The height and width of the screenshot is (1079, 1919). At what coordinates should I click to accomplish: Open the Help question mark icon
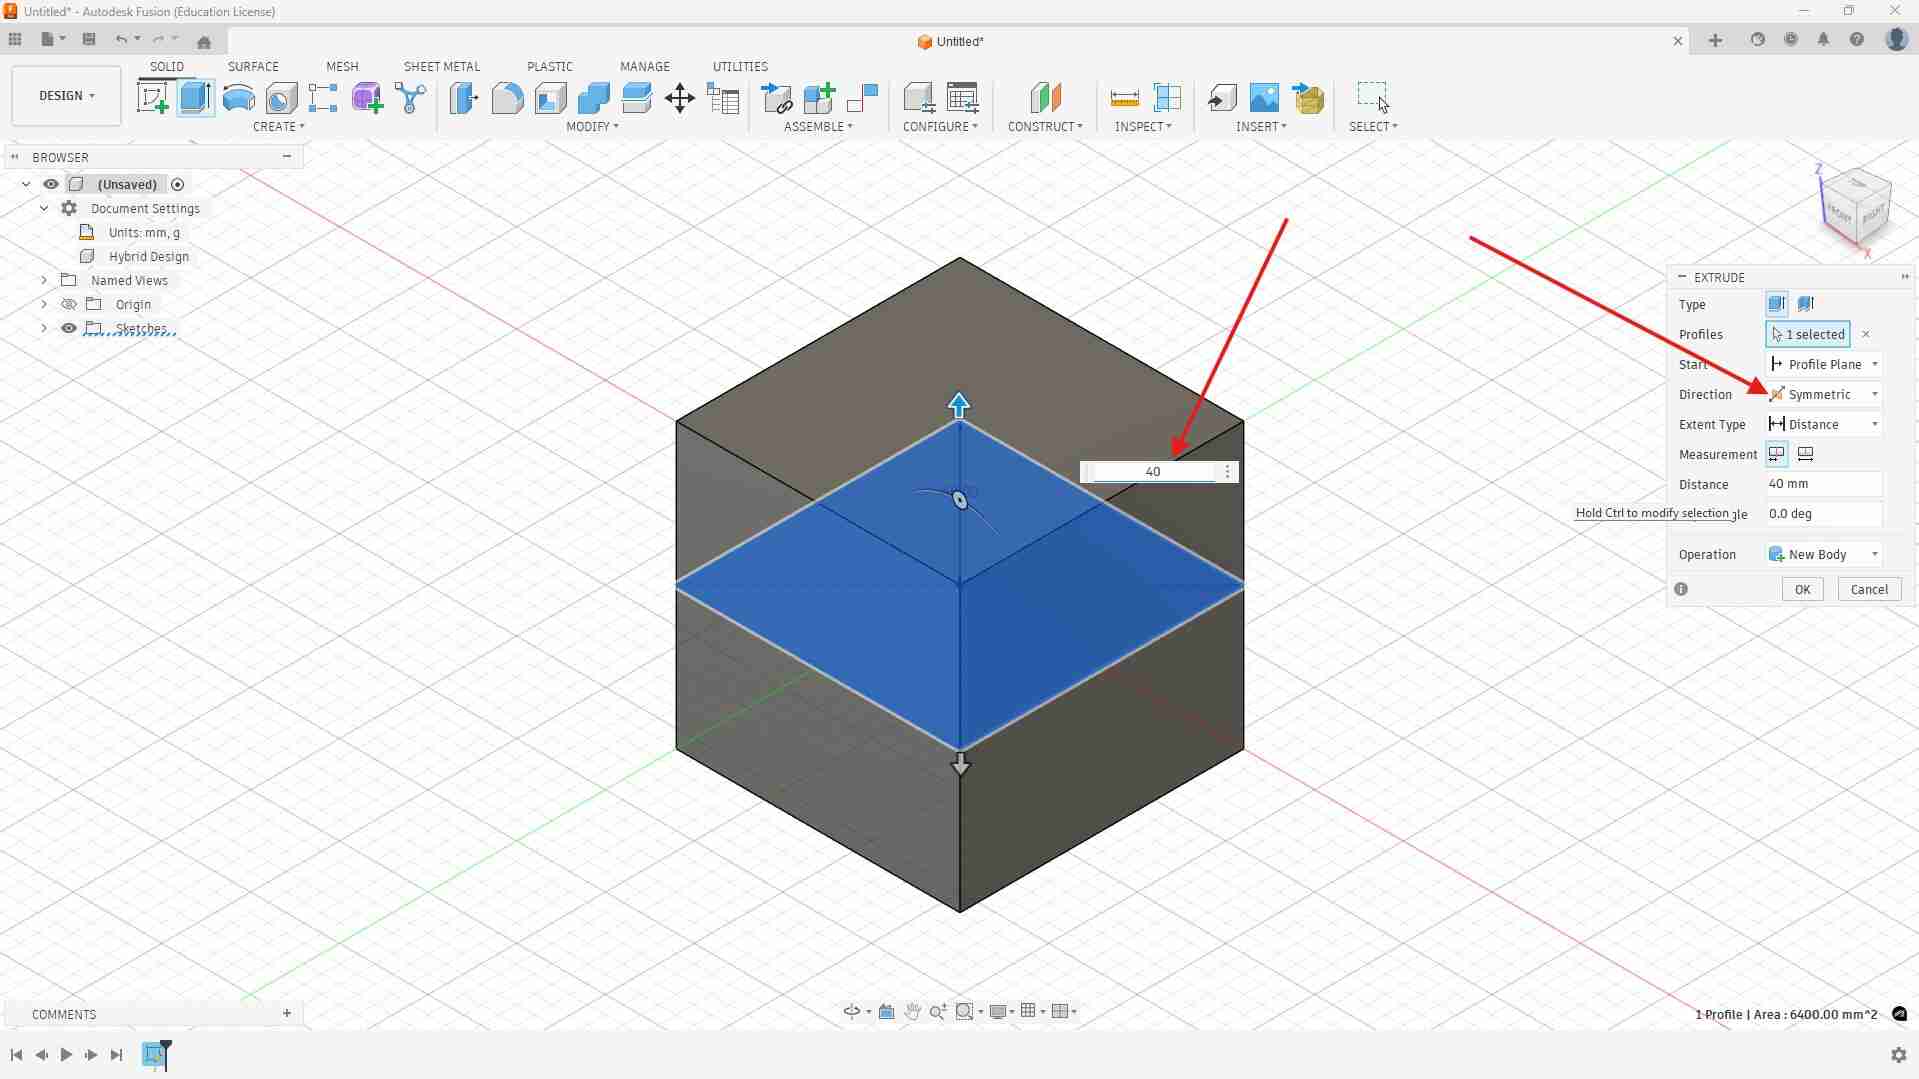click(1857, 40)
